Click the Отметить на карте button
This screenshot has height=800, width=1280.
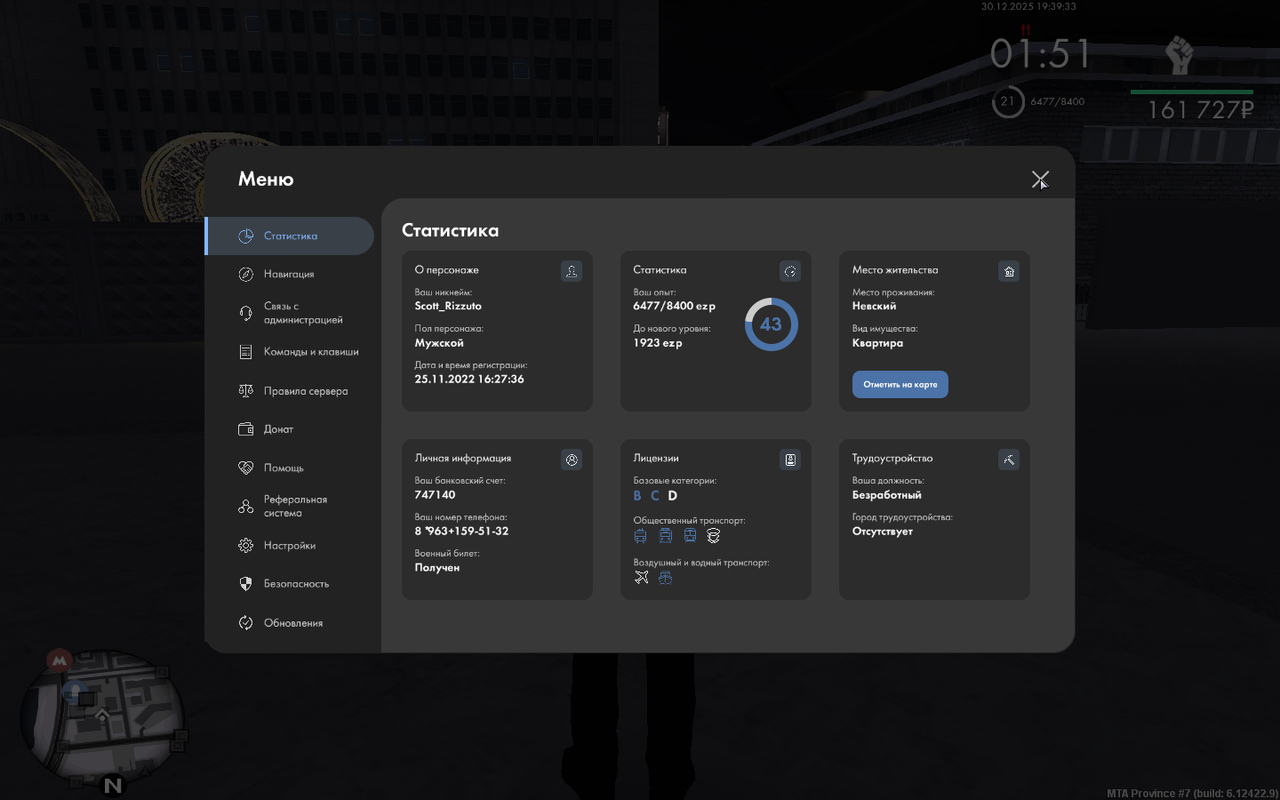(x=900, y=384)
